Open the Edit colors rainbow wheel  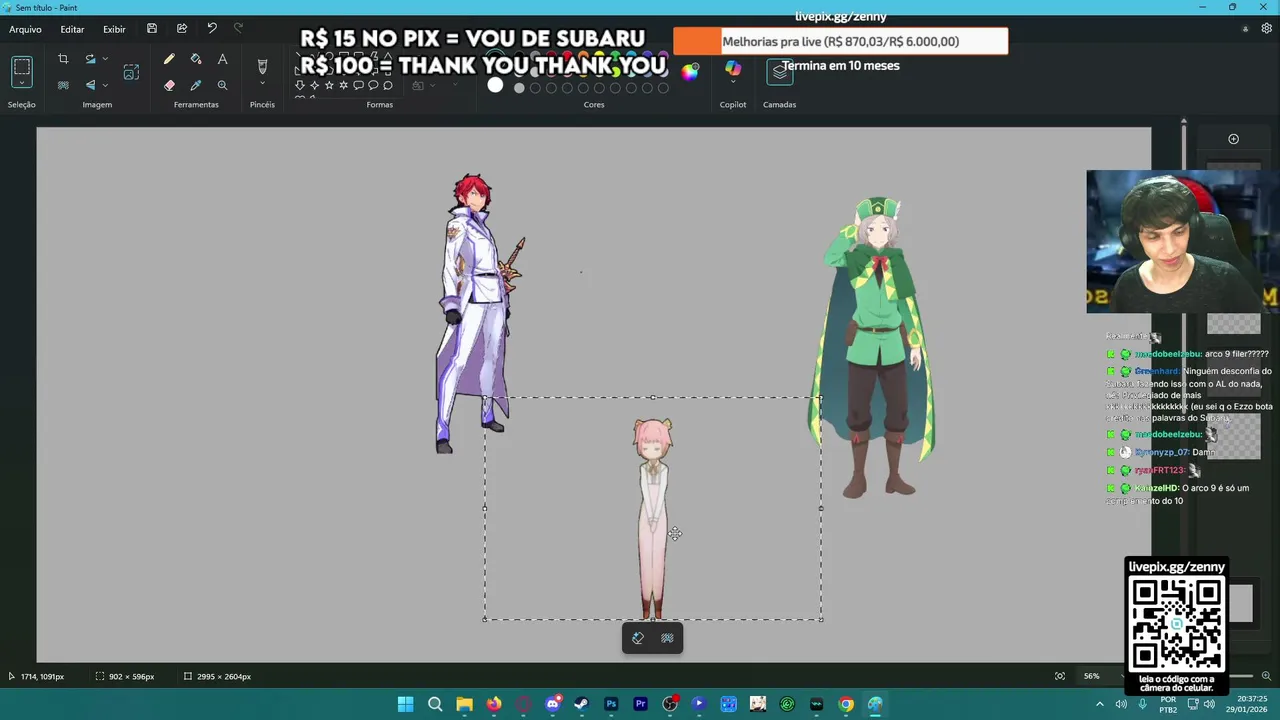[x=690, y=71]
